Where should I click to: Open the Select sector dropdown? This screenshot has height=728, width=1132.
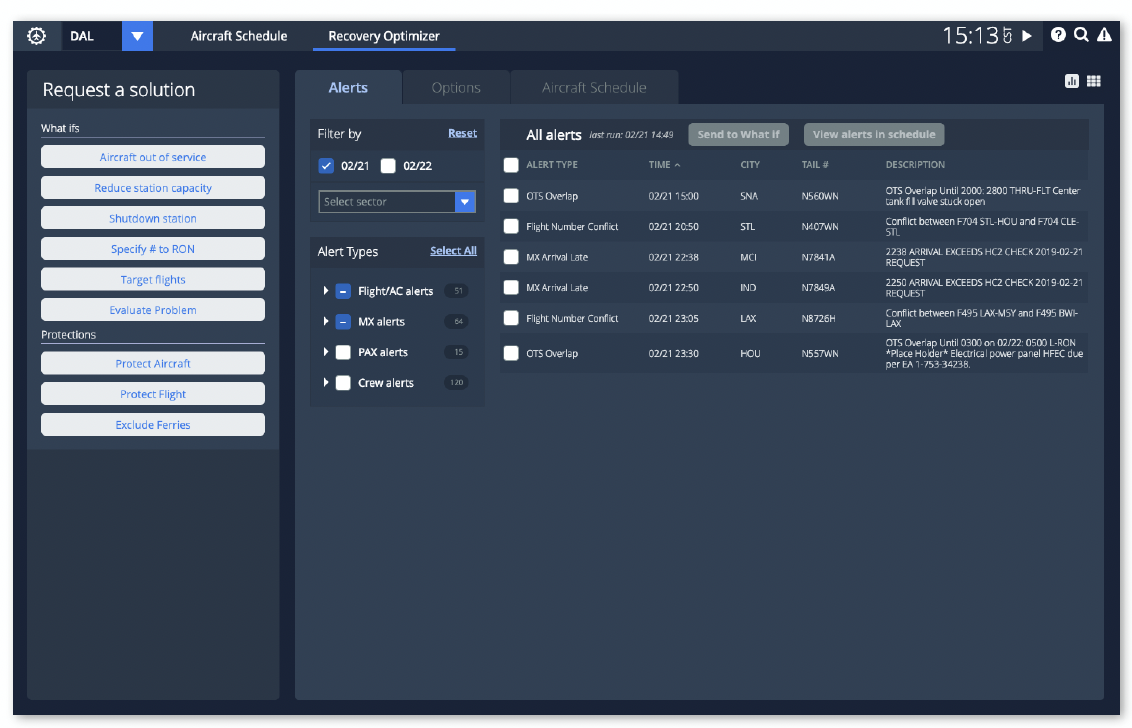click(x=396, y=202)
